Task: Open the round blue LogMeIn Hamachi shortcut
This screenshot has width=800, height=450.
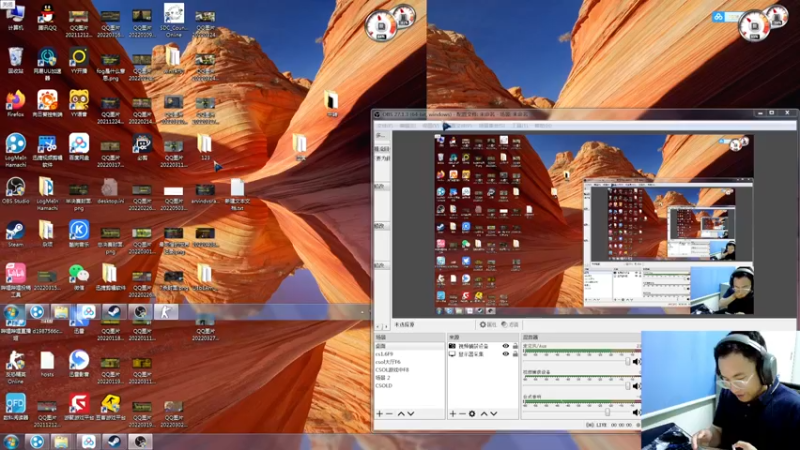Action: [15, 150]
